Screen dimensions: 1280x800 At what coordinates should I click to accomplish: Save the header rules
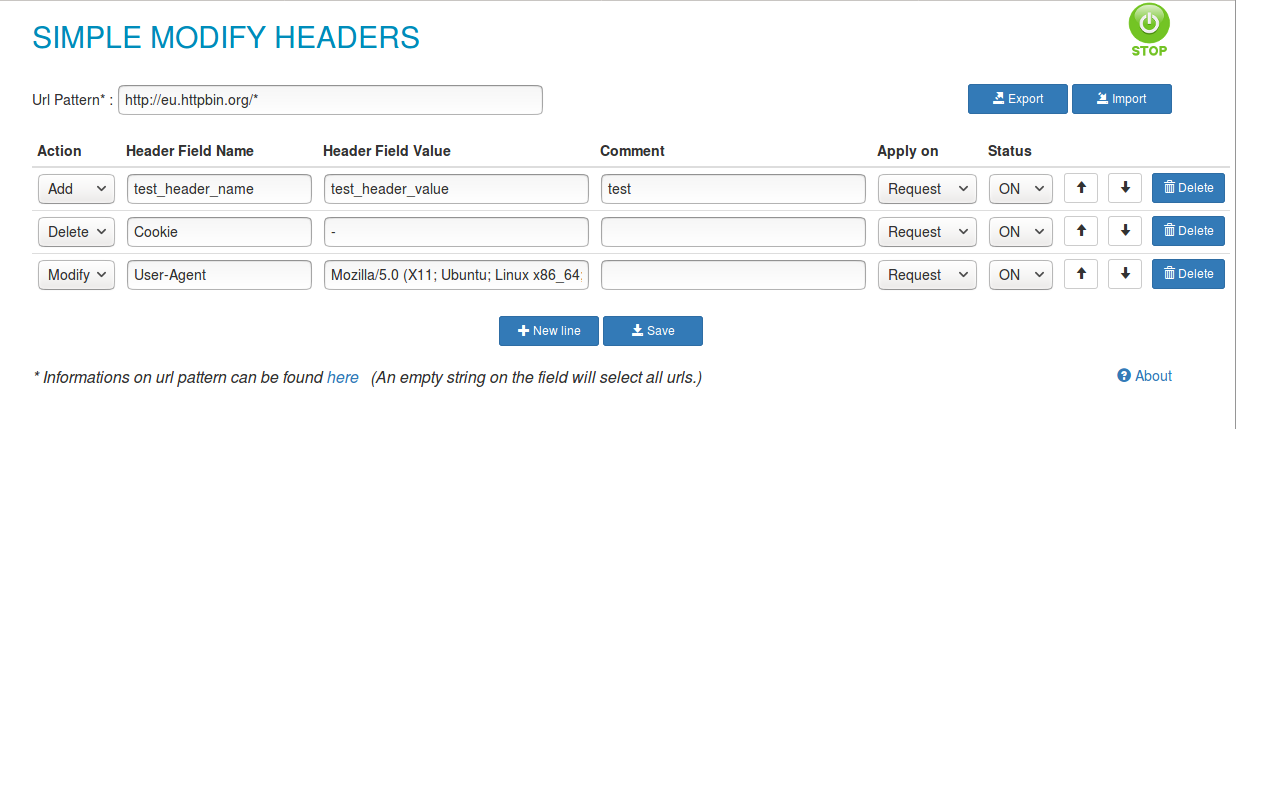[x=653, y=331]
